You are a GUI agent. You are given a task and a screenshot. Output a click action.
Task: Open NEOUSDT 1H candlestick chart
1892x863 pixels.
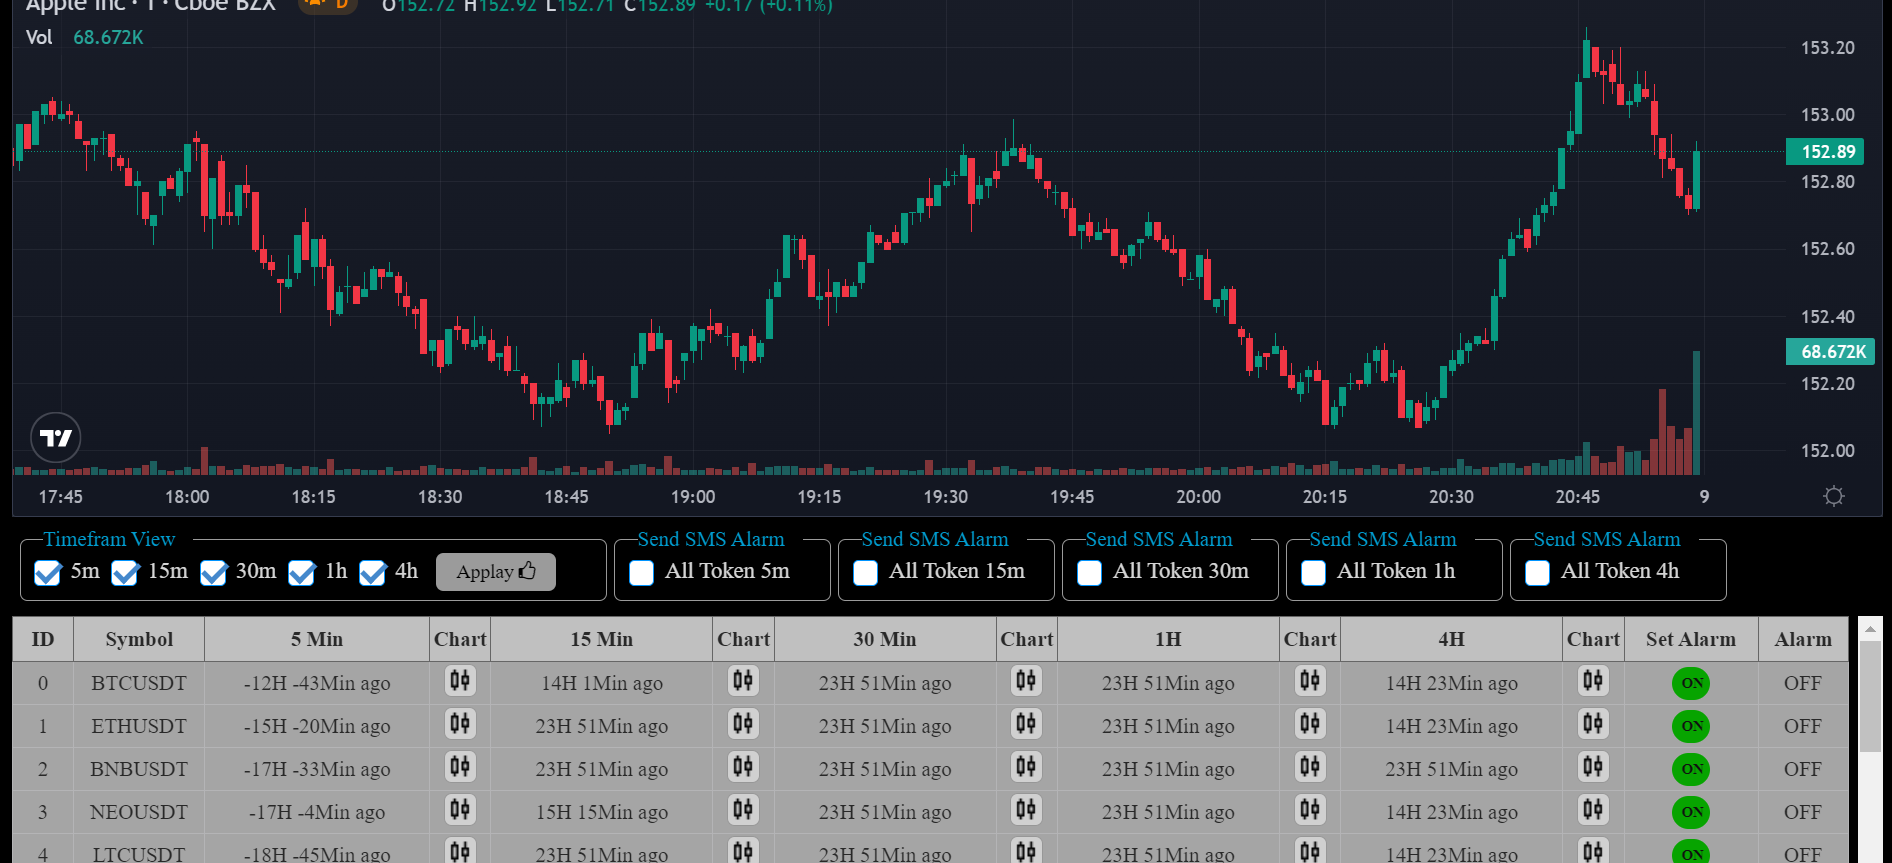click(x=1310, y=811)
